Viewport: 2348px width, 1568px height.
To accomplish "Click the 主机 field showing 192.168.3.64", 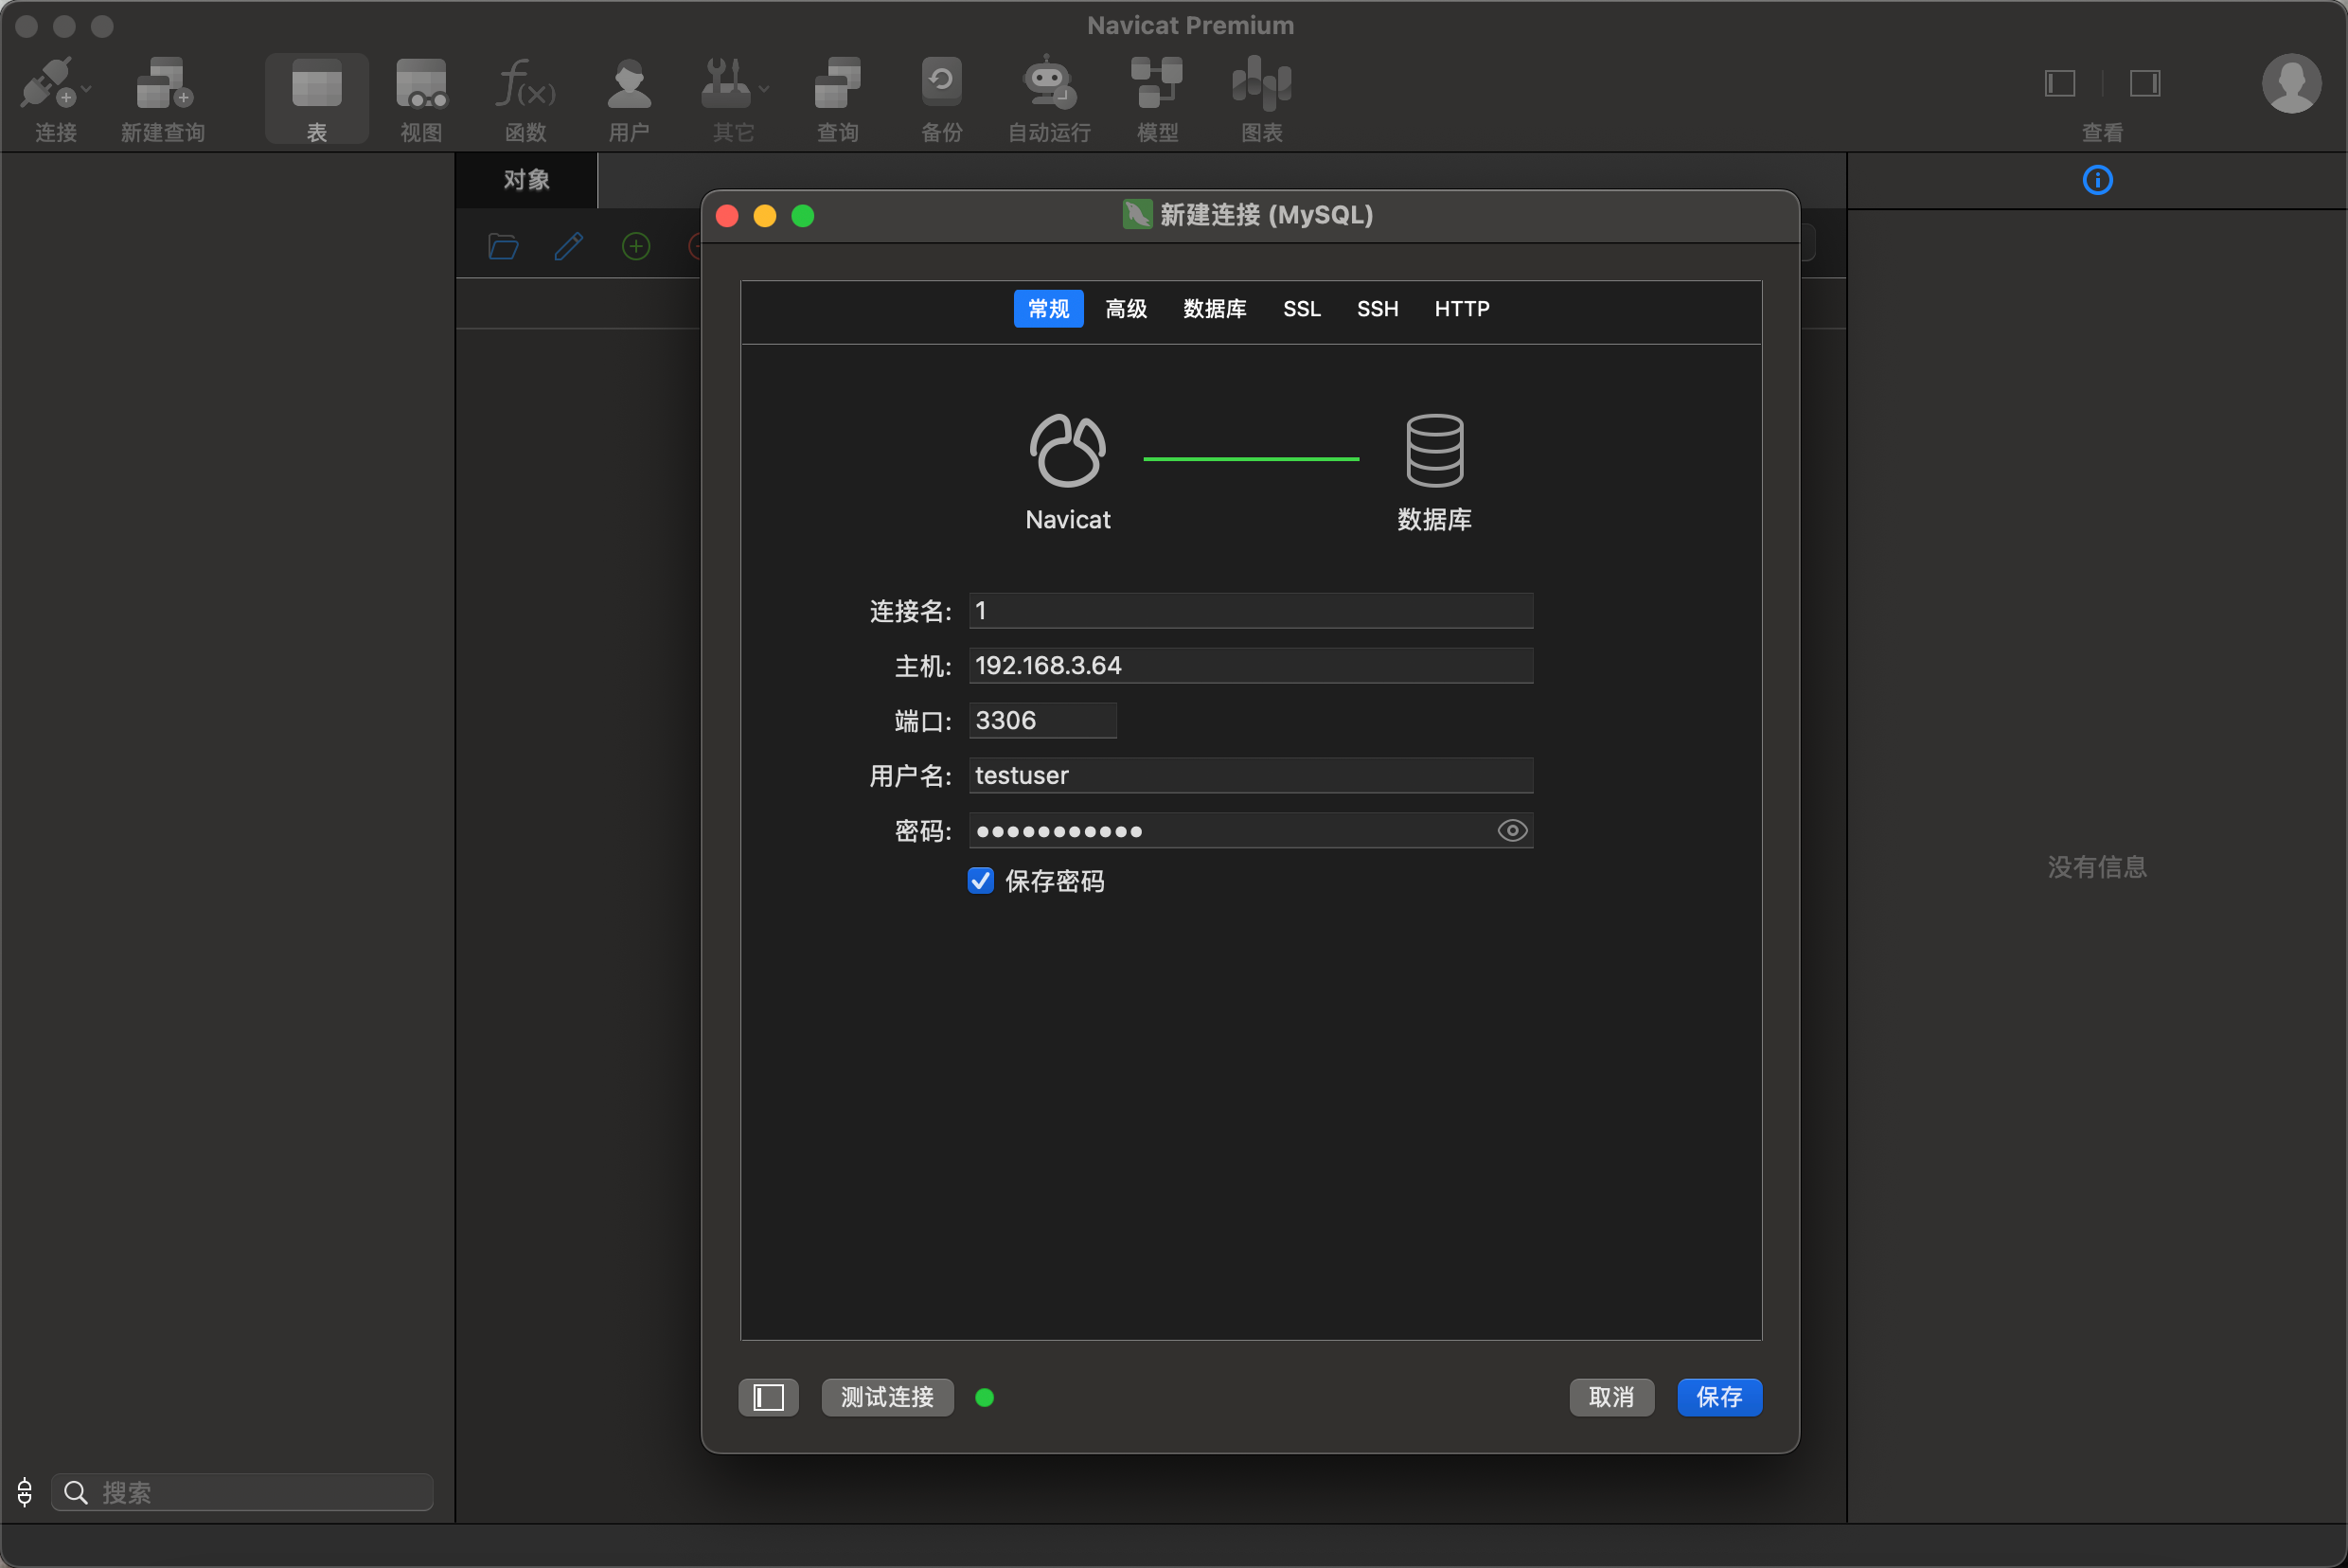I will pos(1250,665).
